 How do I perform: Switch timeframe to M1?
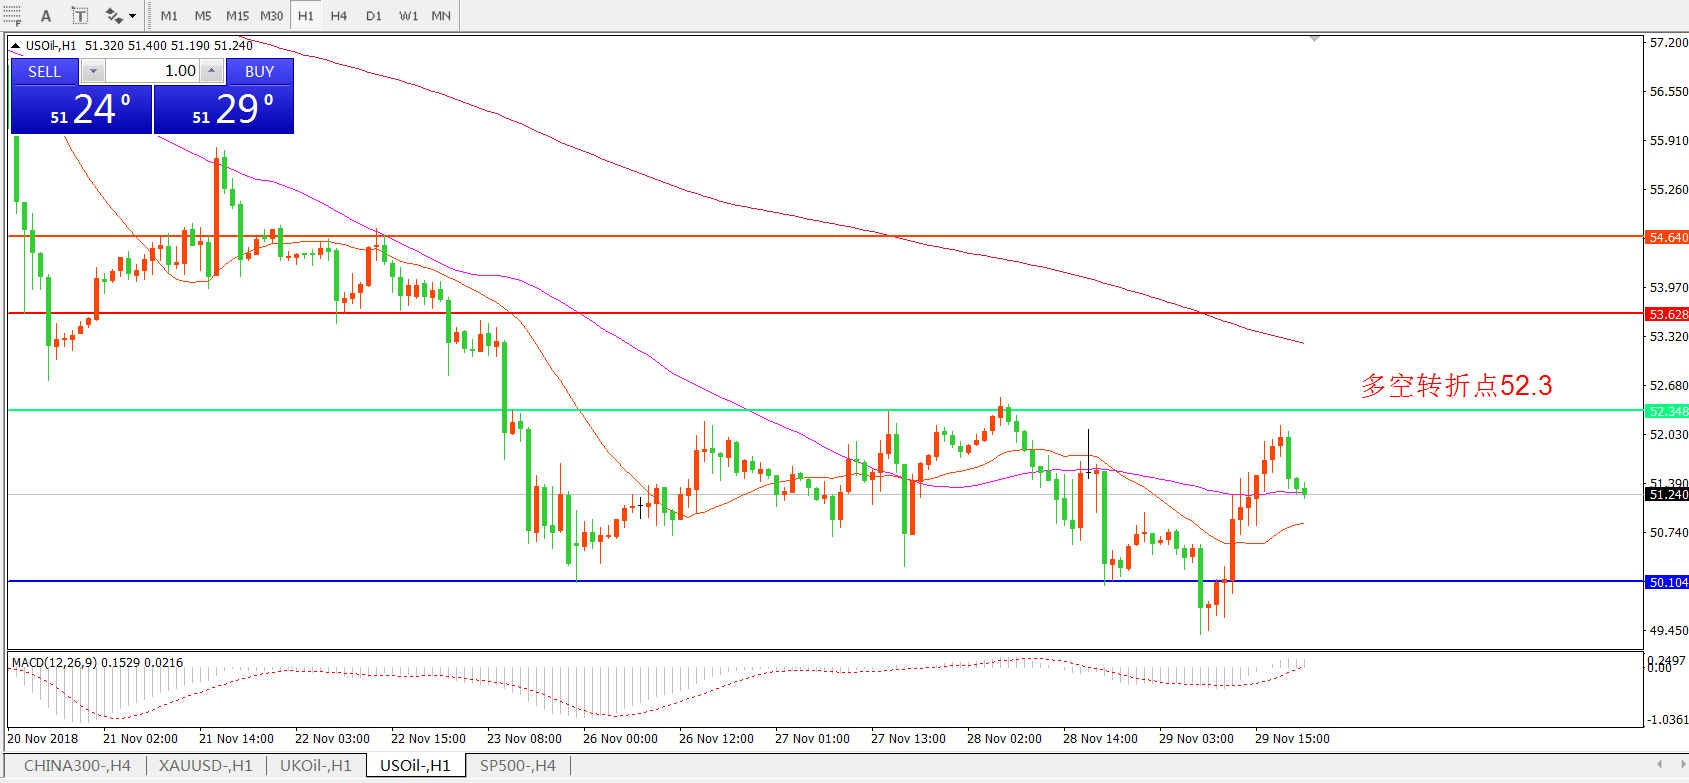[x=169, y=16]
